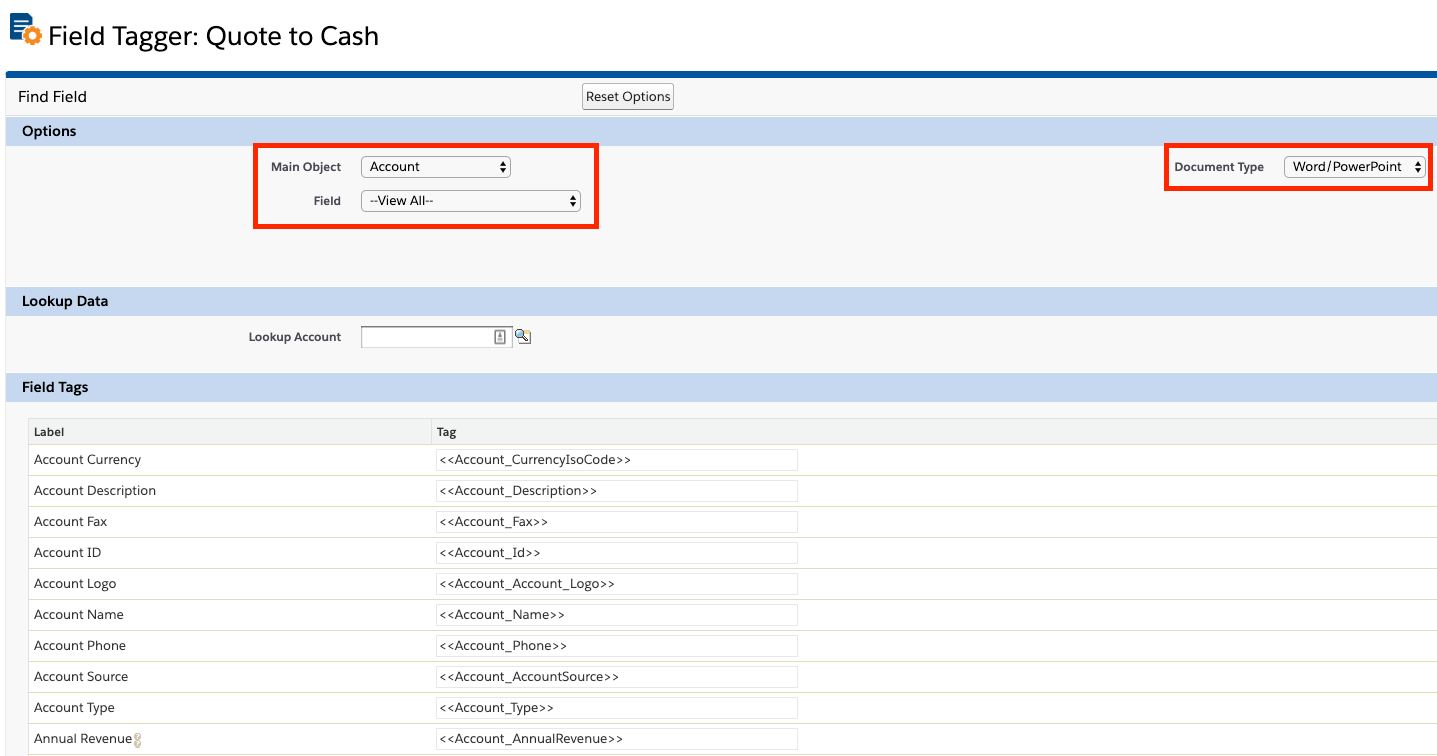This screenshot has width=1437, height=756.
Task: Open the Document Type dropdown
Action: click(1355, 167)
